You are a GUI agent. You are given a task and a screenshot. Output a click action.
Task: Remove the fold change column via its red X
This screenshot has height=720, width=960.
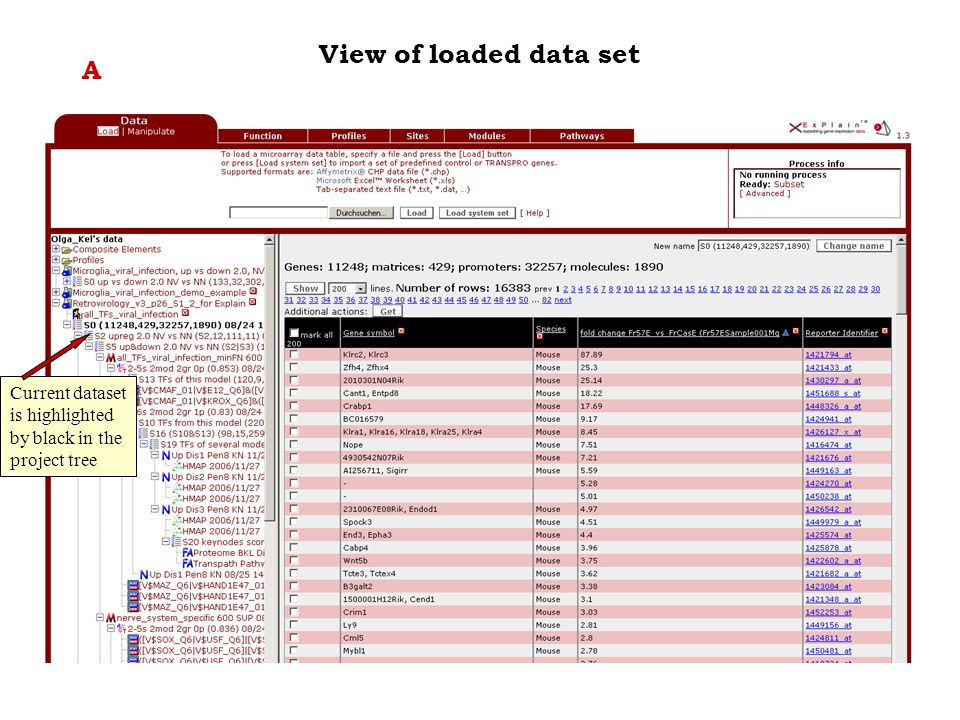point(795,331)
